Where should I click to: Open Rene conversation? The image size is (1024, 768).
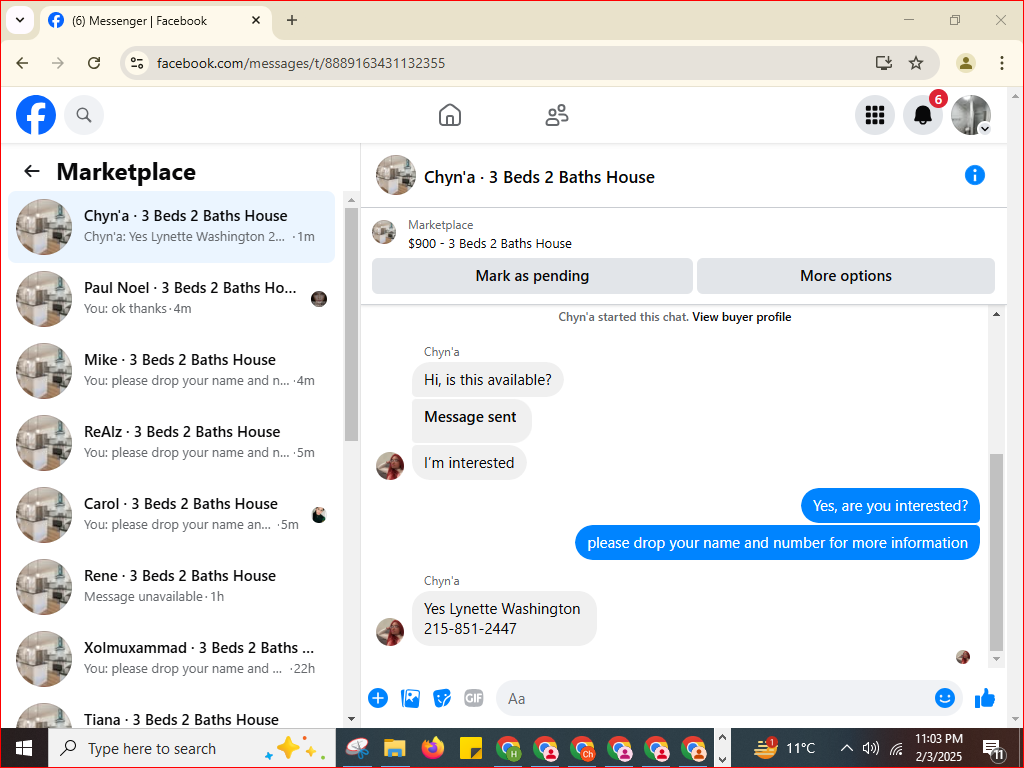[x=172, y=586]
